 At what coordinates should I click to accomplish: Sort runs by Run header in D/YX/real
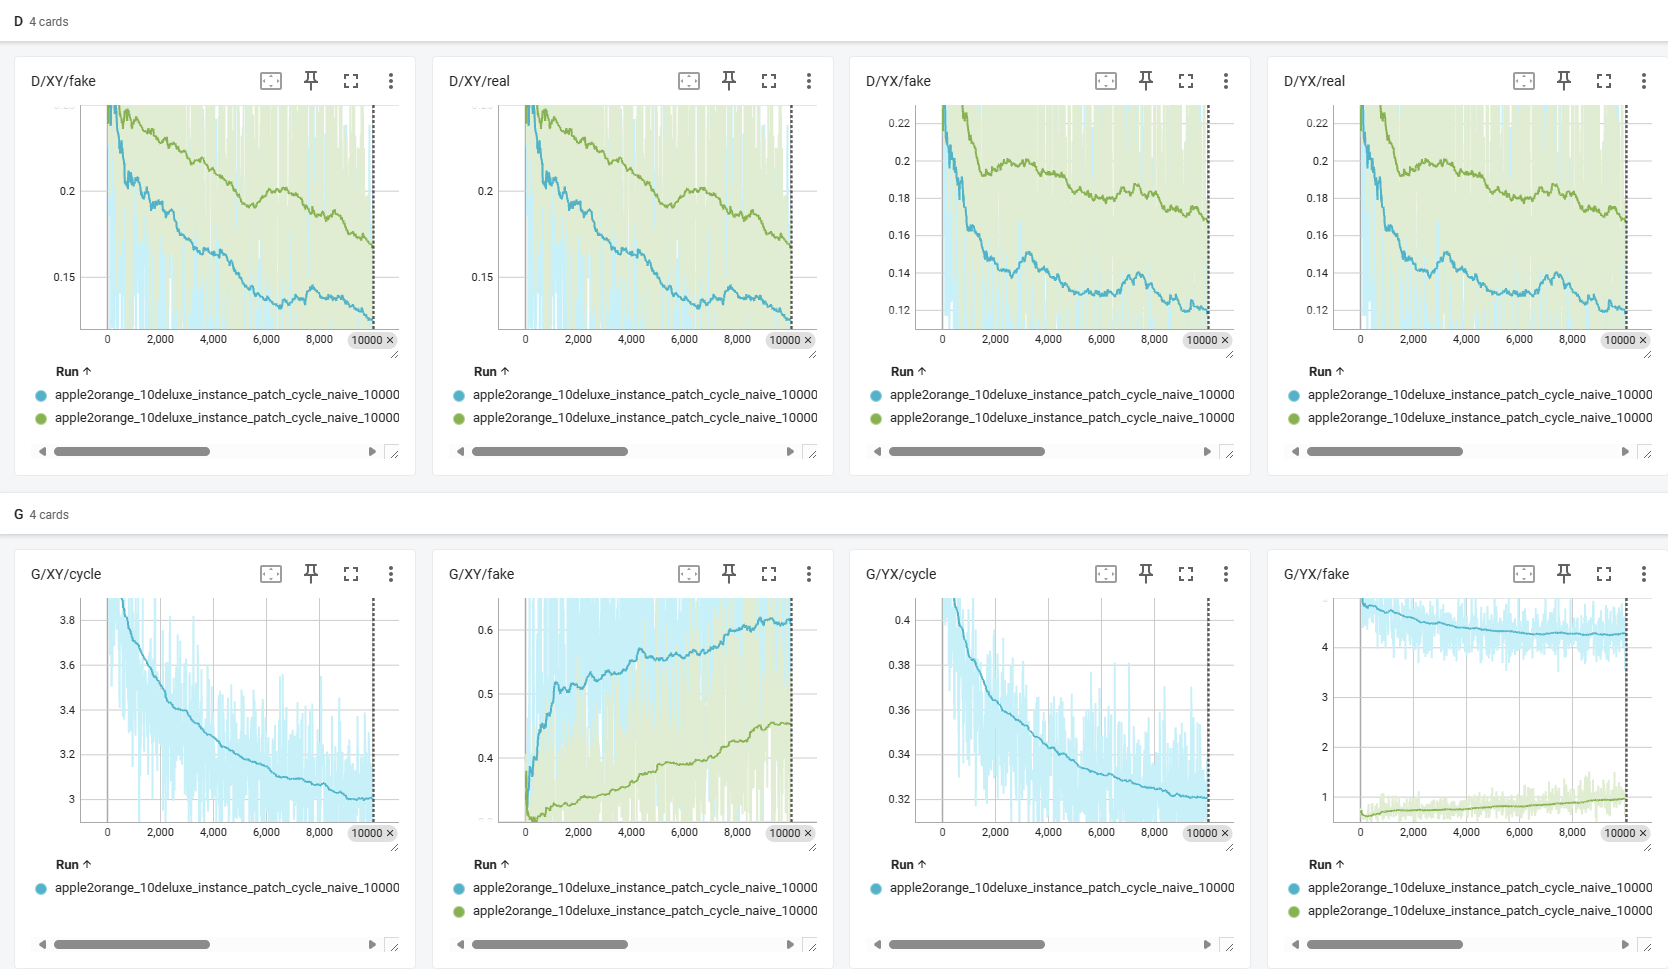1326,371
